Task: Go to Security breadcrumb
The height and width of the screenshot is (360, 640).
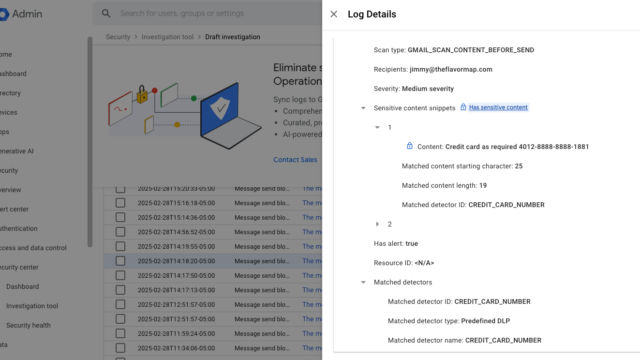Action: 118,37
